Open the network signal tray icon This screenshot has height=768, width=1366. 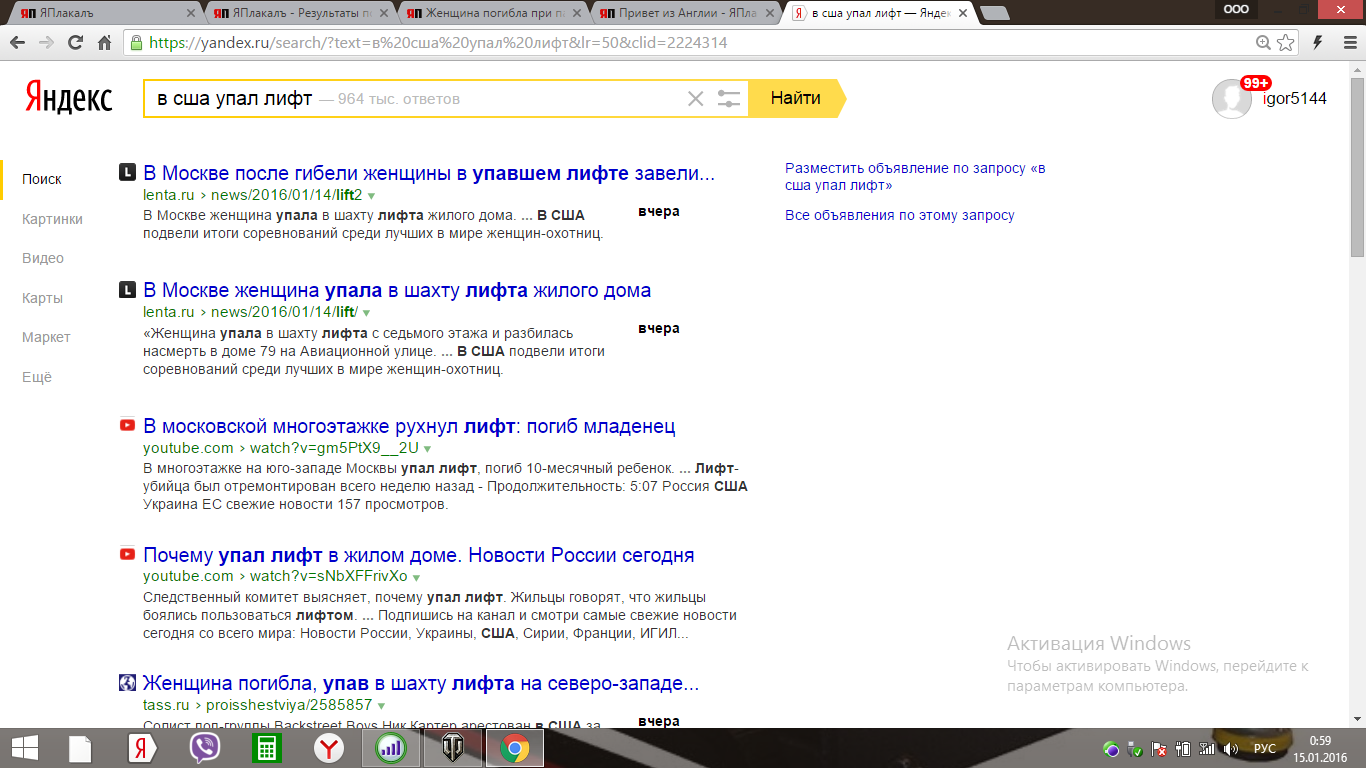click(1207, 748)
